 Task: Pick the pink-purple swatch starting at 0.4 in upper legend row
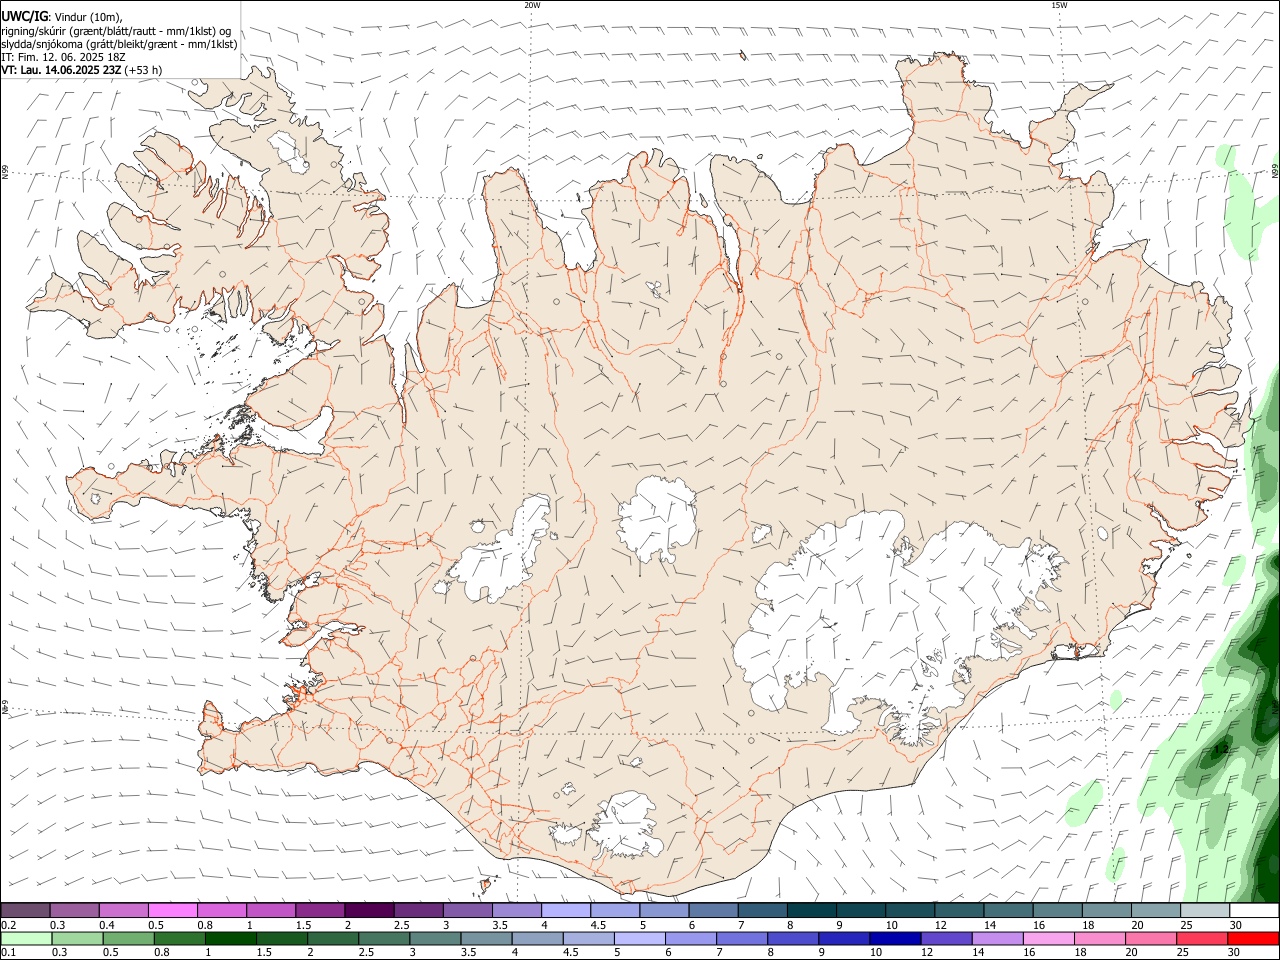tap(123, 910)
